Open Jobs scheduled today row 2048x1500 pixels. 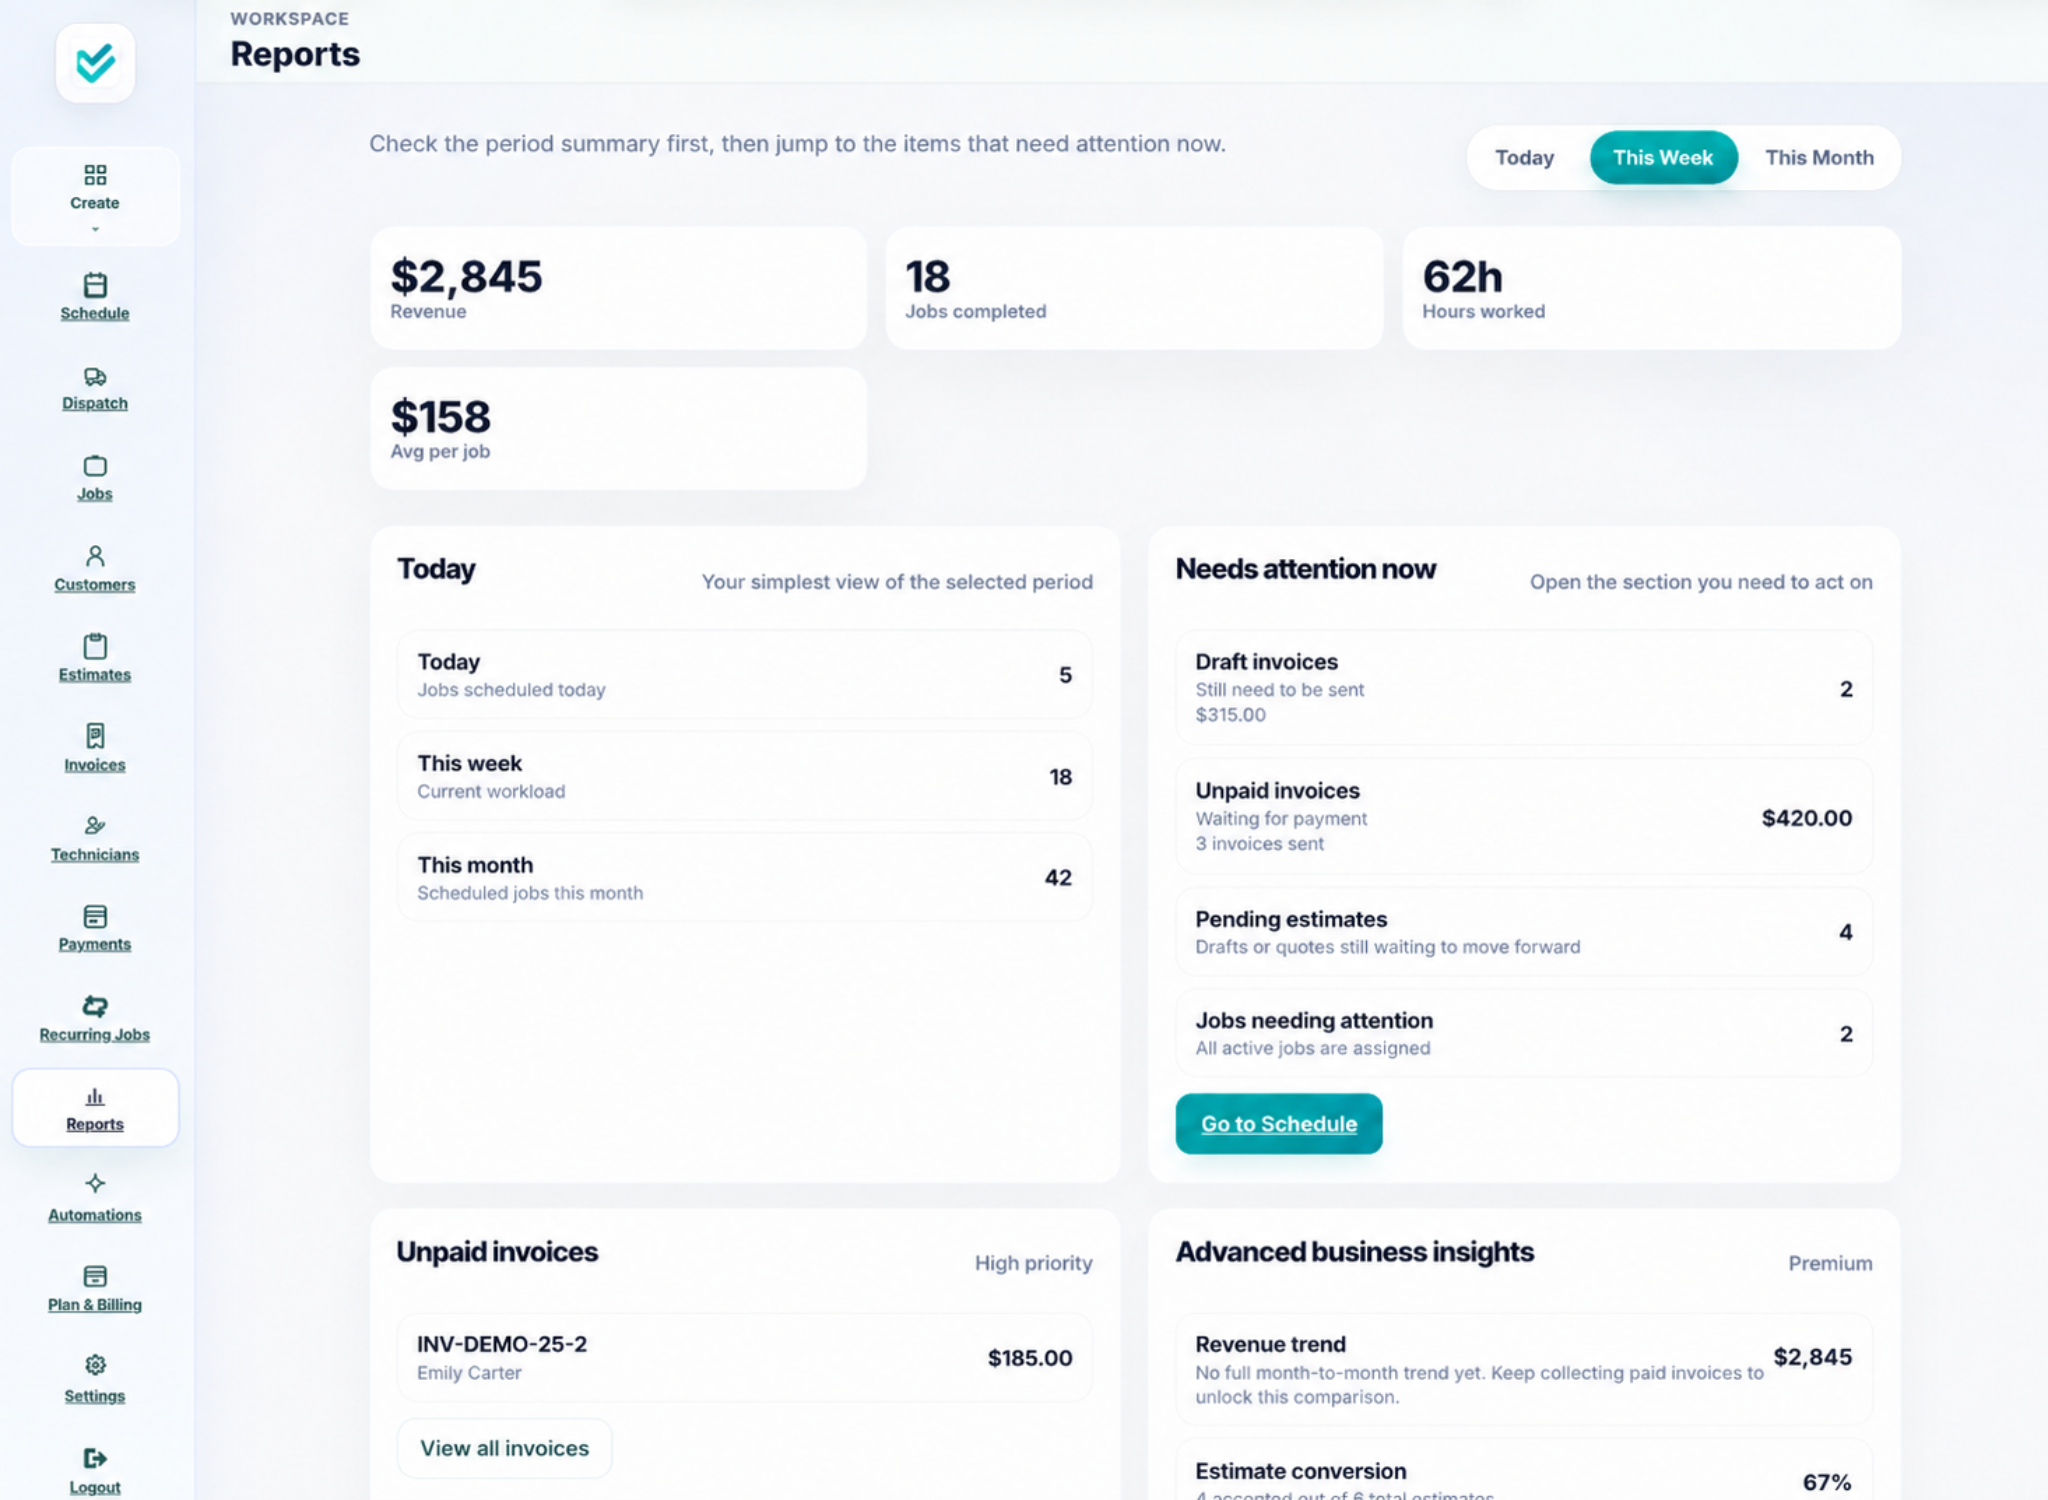(x=745, y=674)
